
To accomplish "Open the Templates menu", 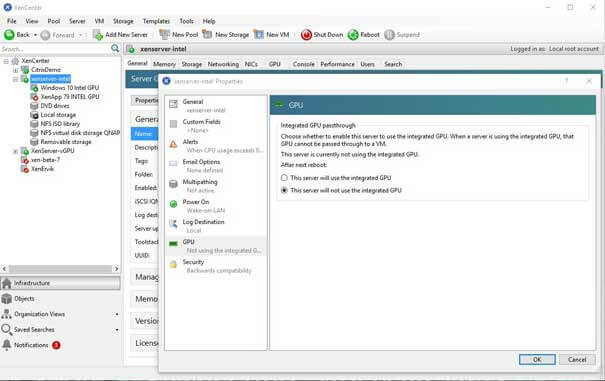I will pyautogui.click(x=156, y=21).
